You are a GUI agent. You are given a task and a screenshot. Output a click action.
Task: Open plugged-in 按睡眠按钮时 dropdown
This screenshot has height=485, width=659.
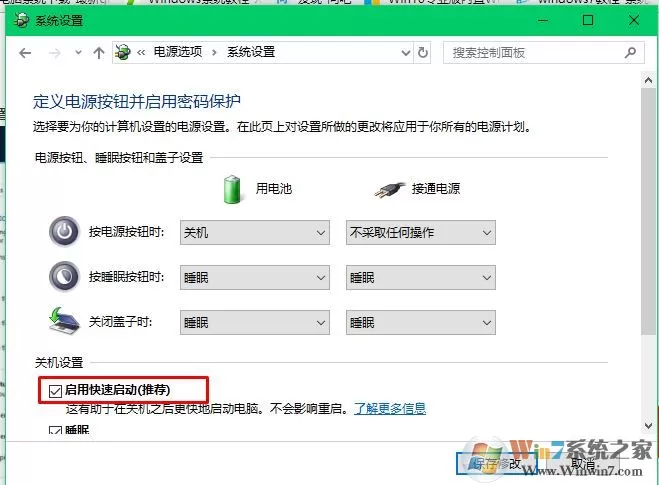(x=421, y=277)
